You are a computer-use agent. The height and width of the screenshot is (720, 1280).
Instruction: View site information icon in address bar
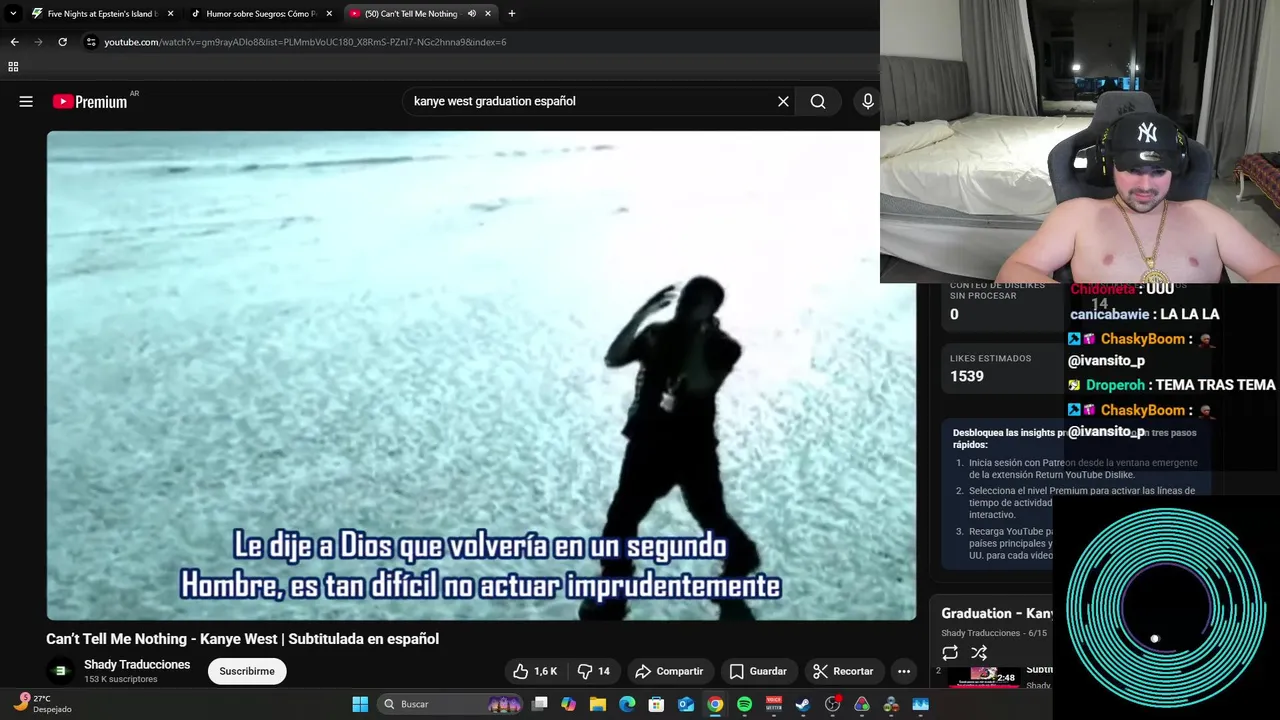[91, 42]
